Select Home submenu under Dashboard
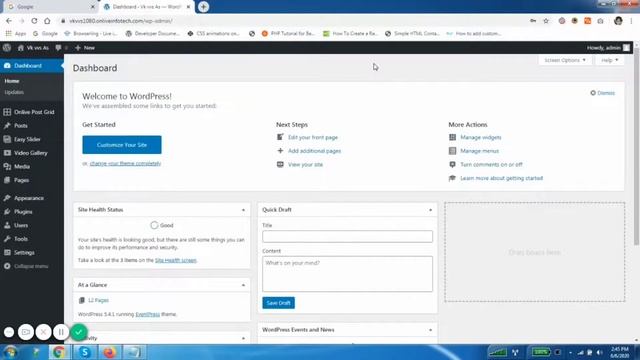 [x=12, y=81]
